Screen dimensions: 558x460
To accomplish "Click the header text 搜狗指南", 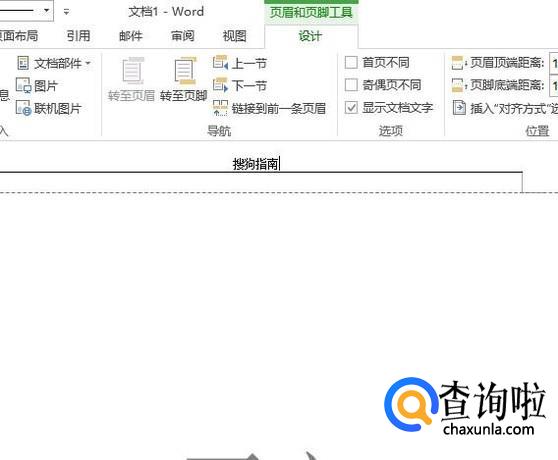I will [255, 164].
